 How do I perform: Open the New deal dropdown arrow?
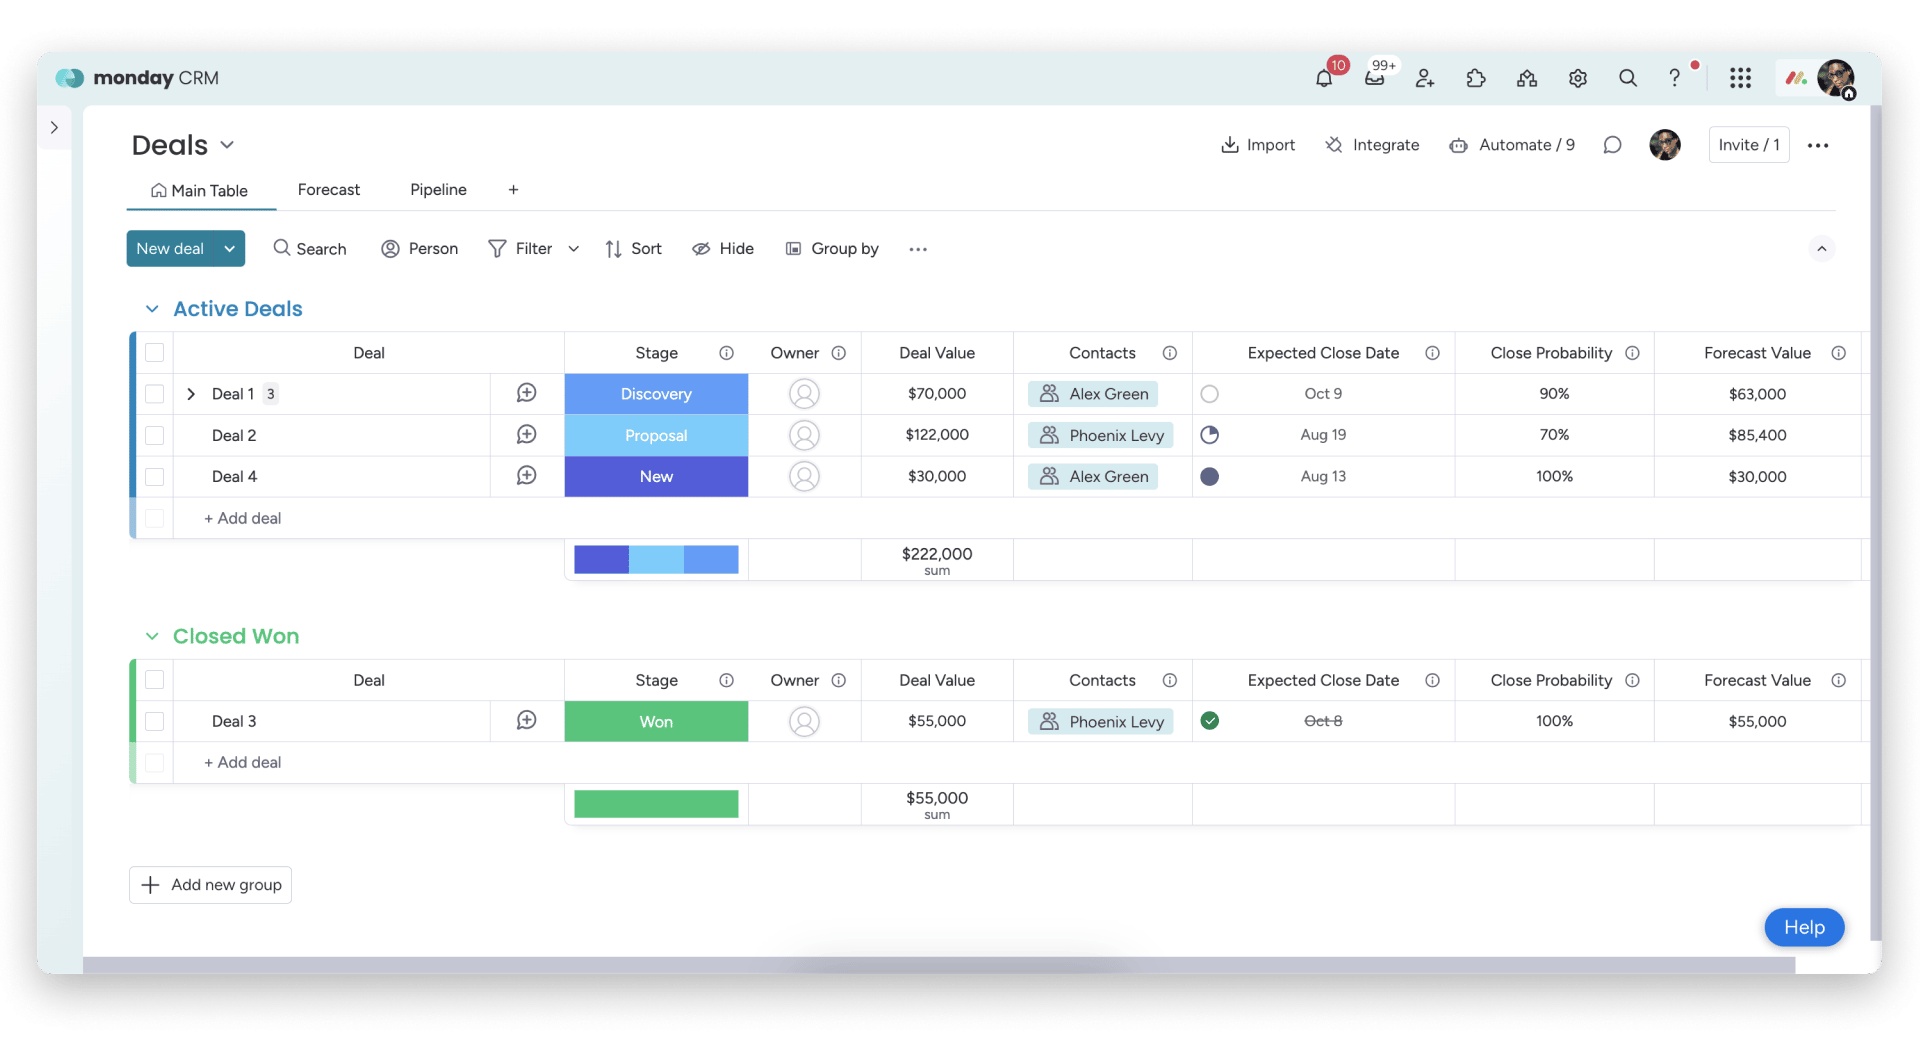pyautogui.click(x=230, y=249)
